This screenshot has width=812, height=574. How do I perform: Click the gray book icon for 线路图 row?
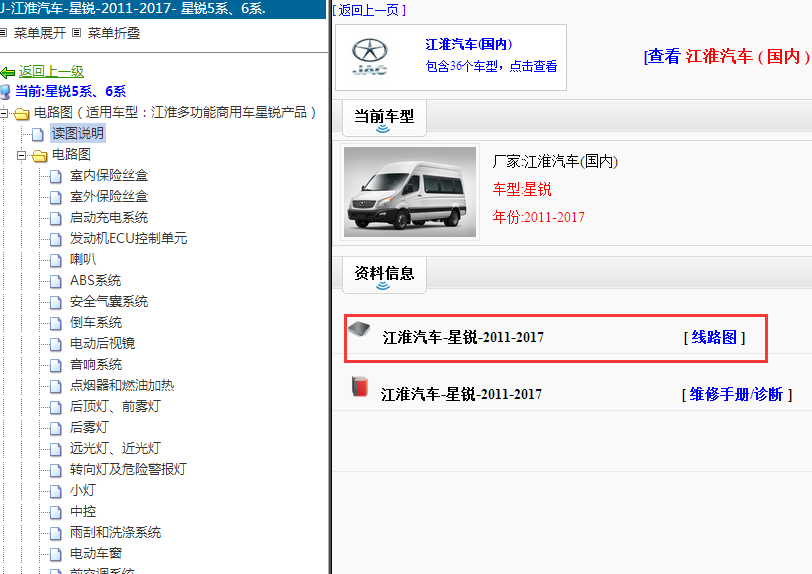coord(359,329)
